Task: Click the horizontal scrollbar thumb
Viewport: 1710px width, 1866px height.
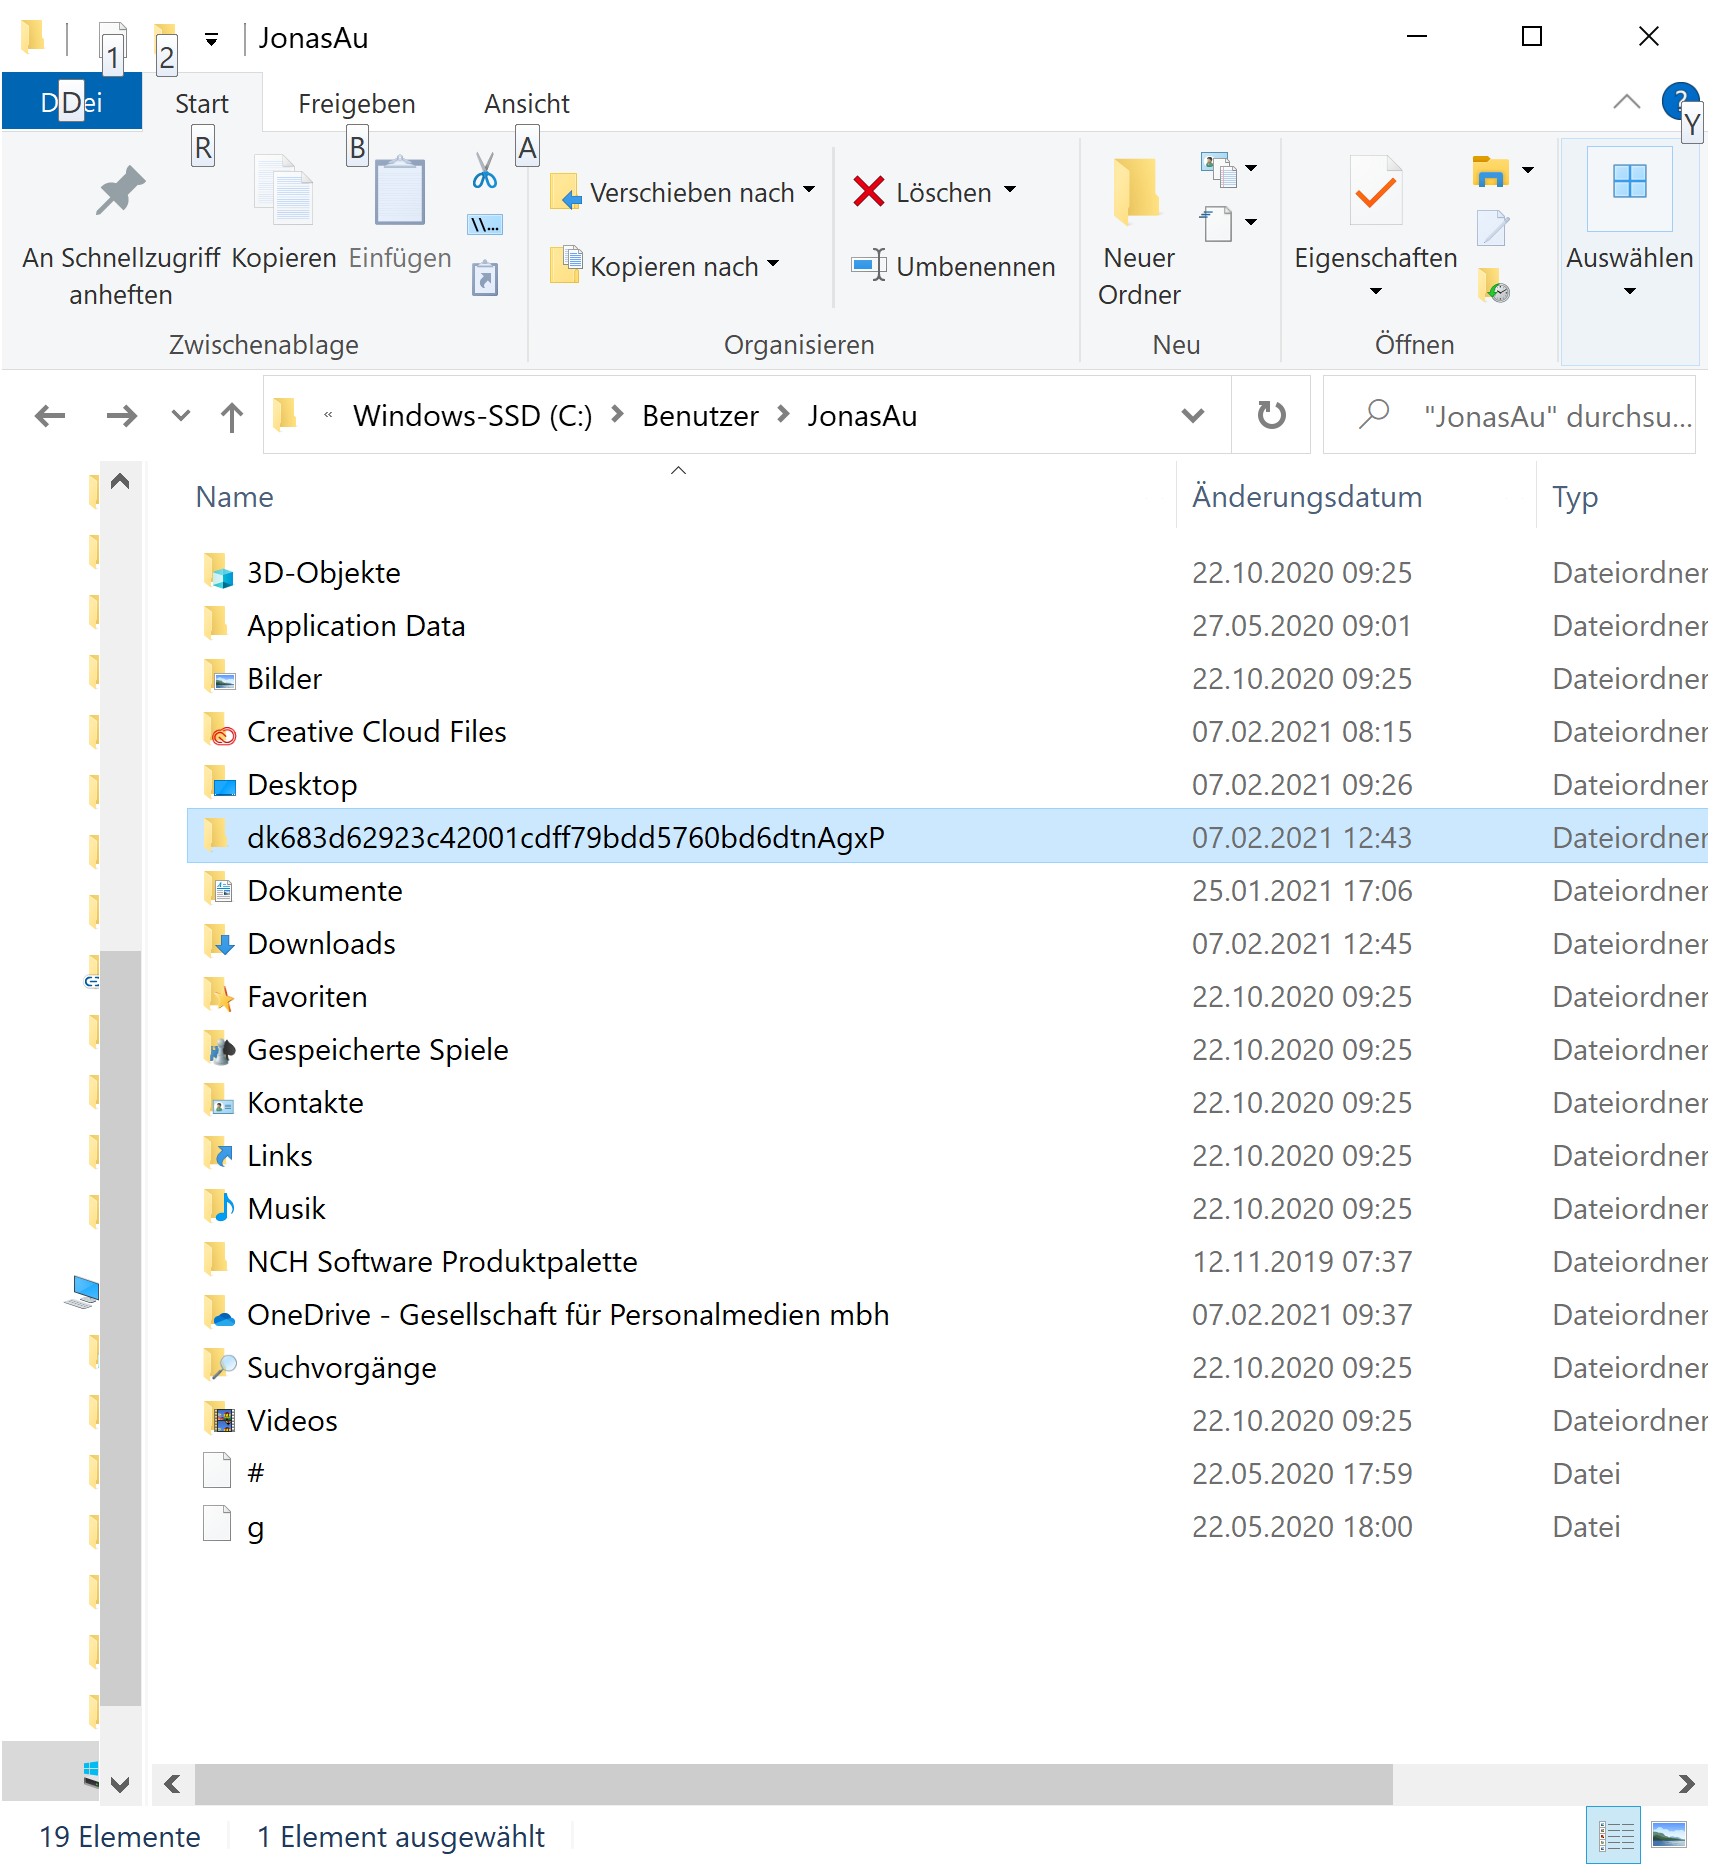Action: tap(793, 1784)
